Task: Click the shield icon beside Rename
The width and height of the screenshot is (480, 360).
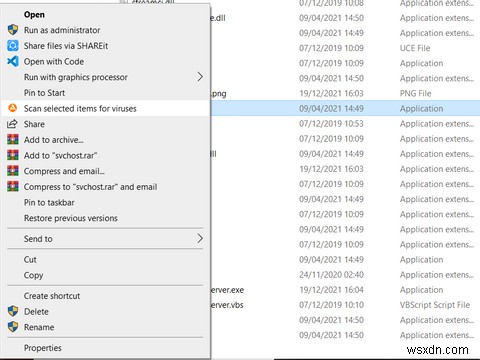Action: click(x=13, y=327)
